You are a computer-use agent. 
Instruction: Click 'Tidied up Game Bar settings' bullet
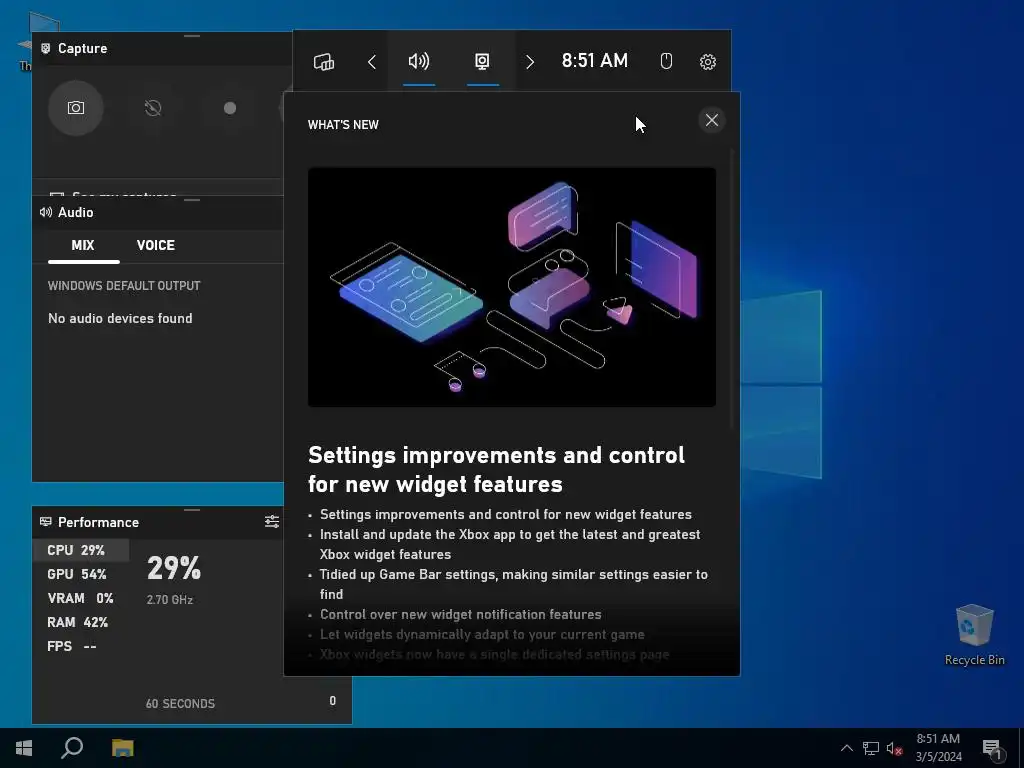point(513,584)
